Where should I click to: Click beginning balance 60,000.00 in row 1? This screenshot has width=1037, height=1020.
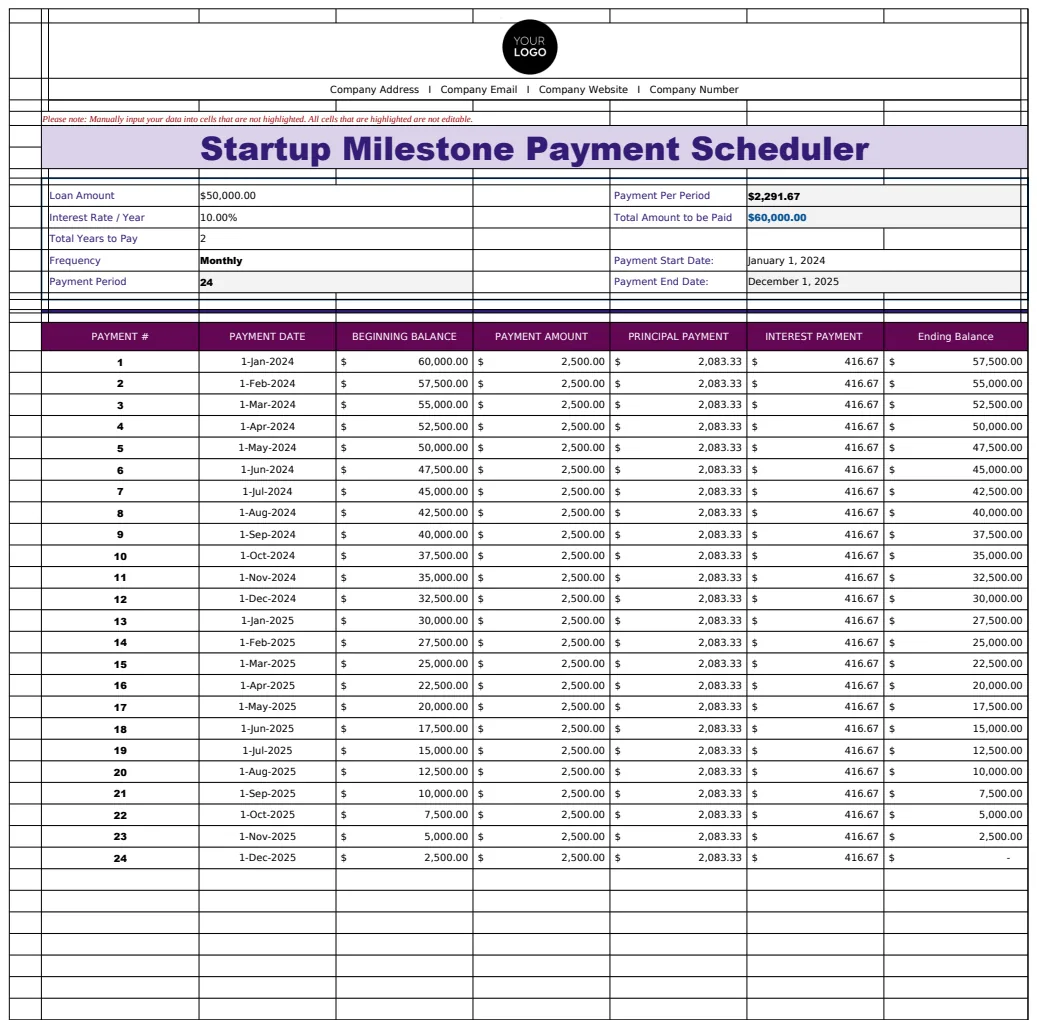pos(404,362)
